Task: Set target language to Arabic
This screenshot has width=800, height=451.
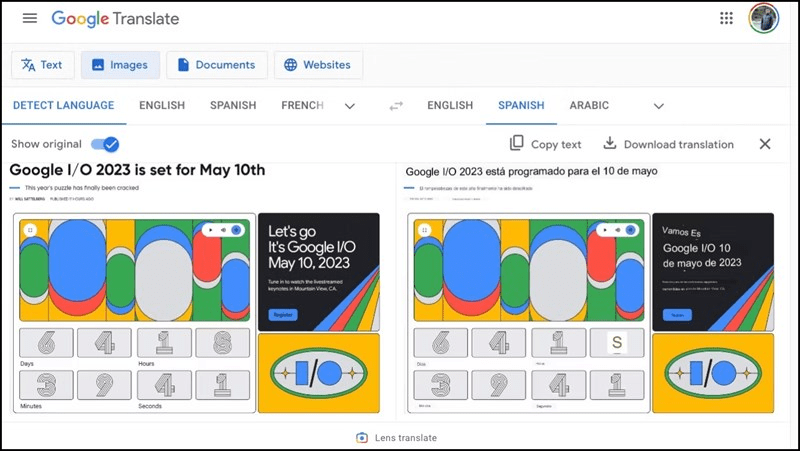Action: [589, 106]
